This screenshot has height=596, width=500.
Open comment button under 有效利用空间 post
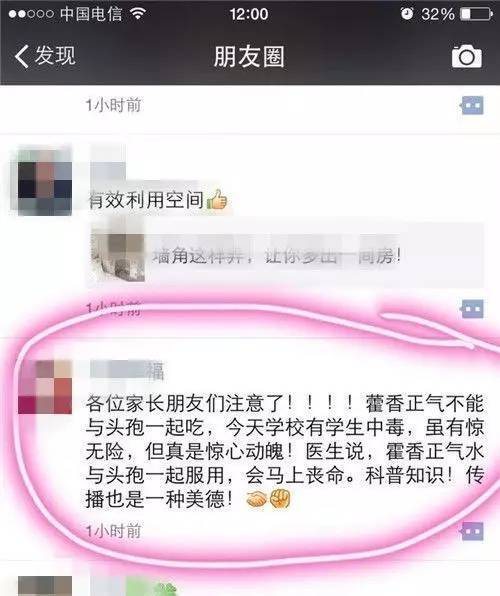point(471,309)
